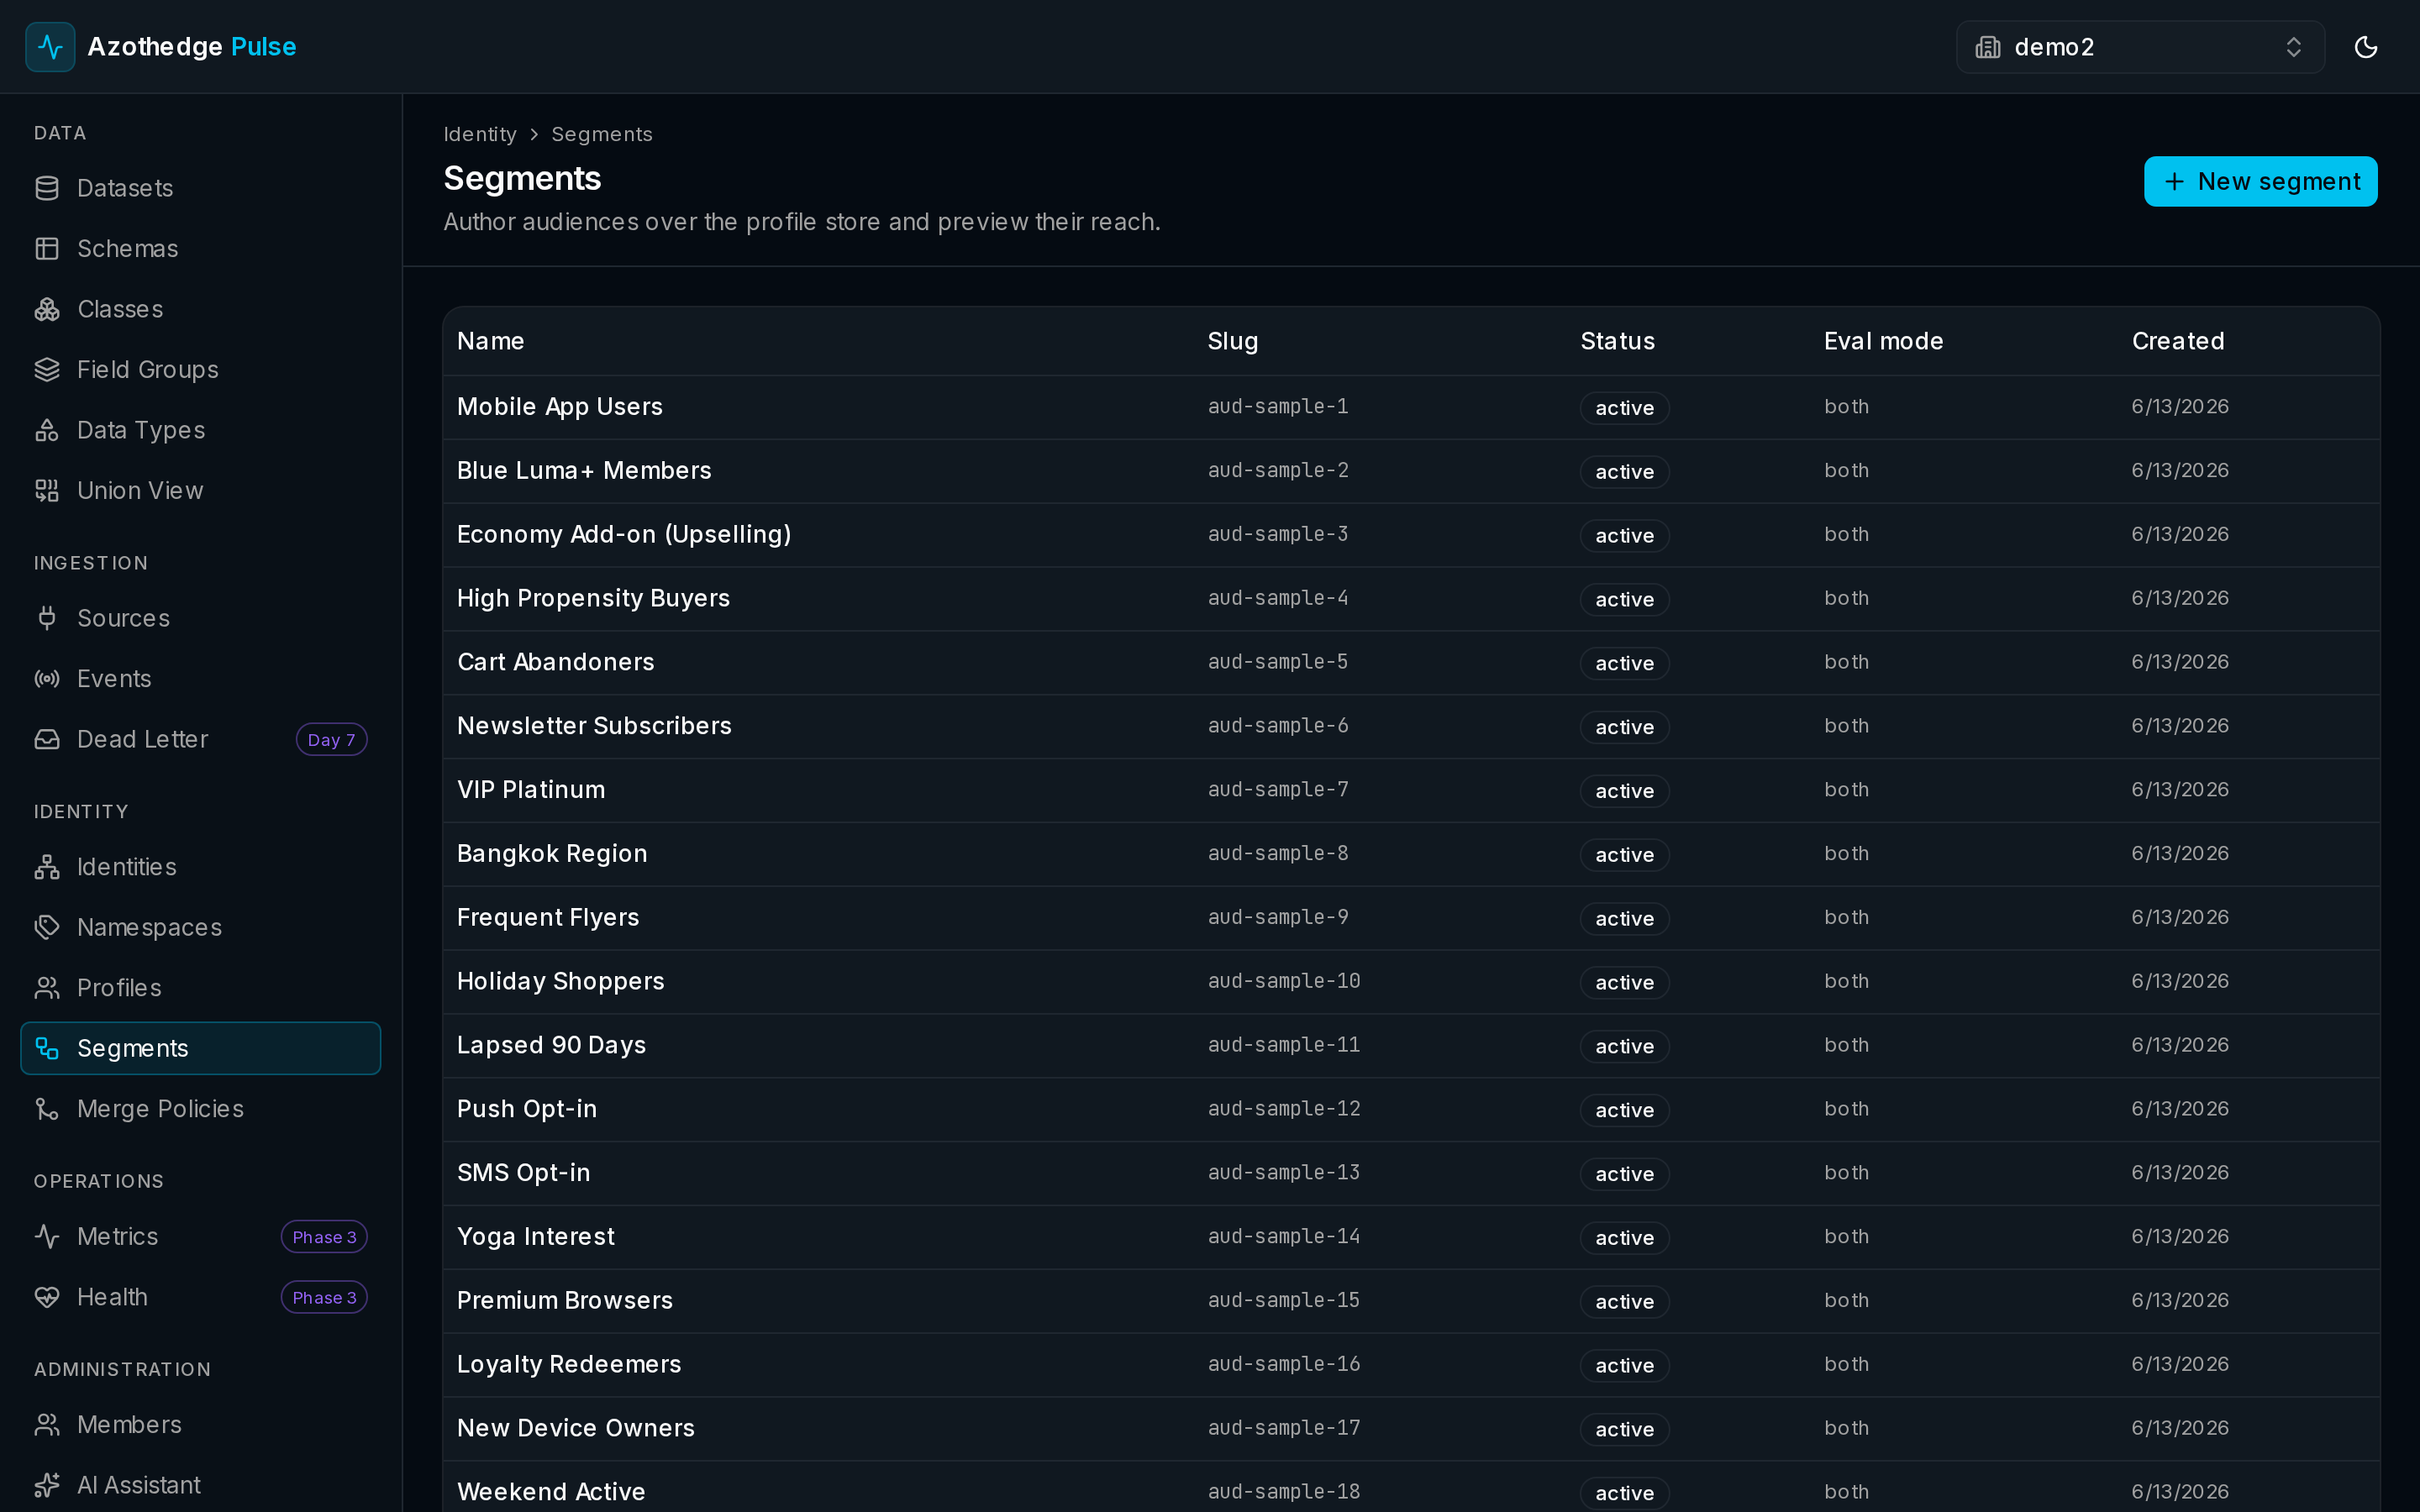Screen dimensions: 2420x1512
Task: Click the Classes icon in sidebar
Action: coord(47,309)
